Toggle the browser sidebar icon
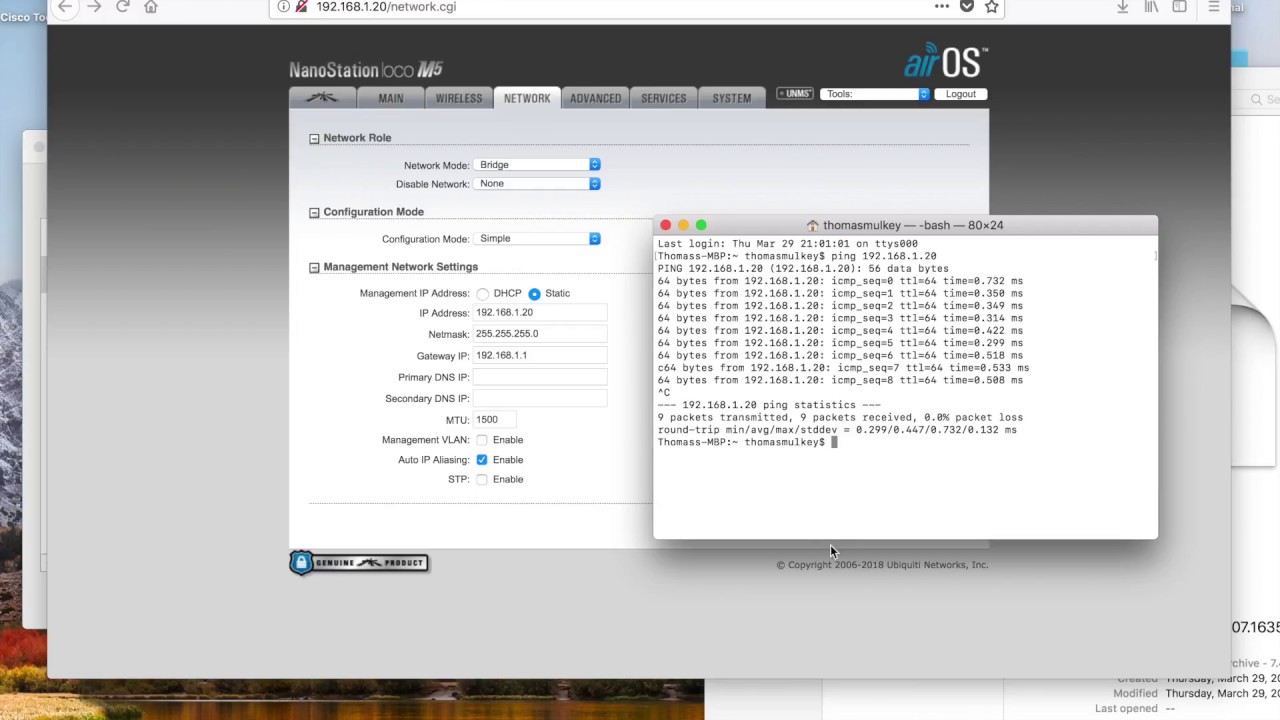 point(1180,6)
